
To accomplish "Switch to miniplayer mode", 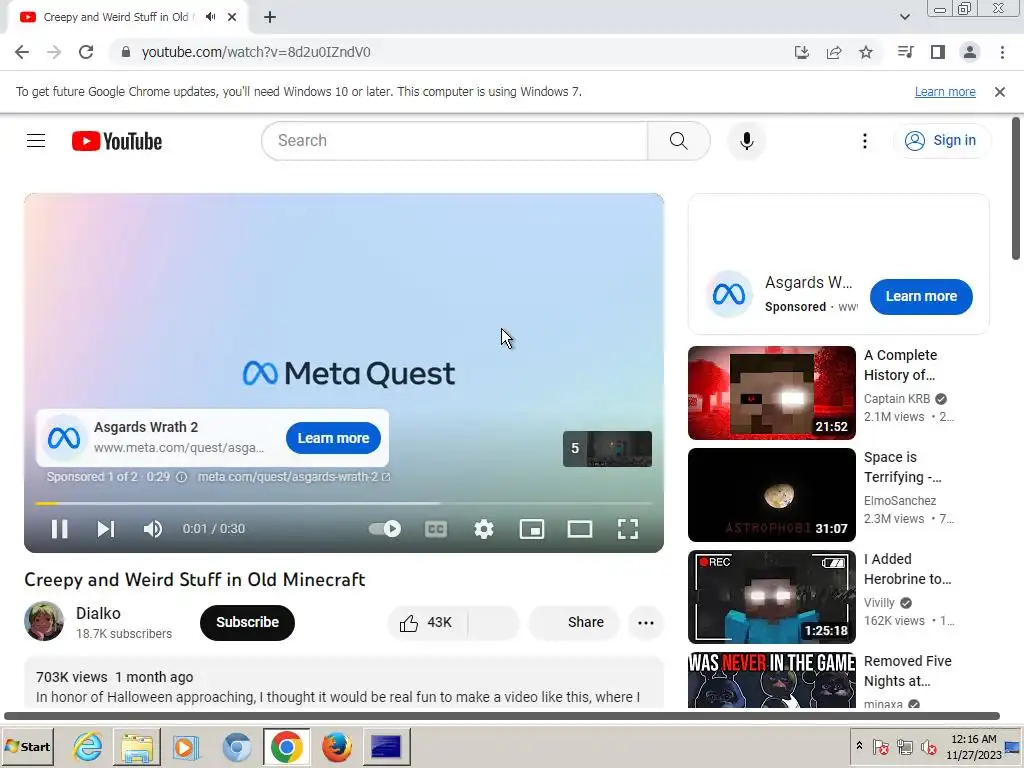I will click(x=532, y=529).
